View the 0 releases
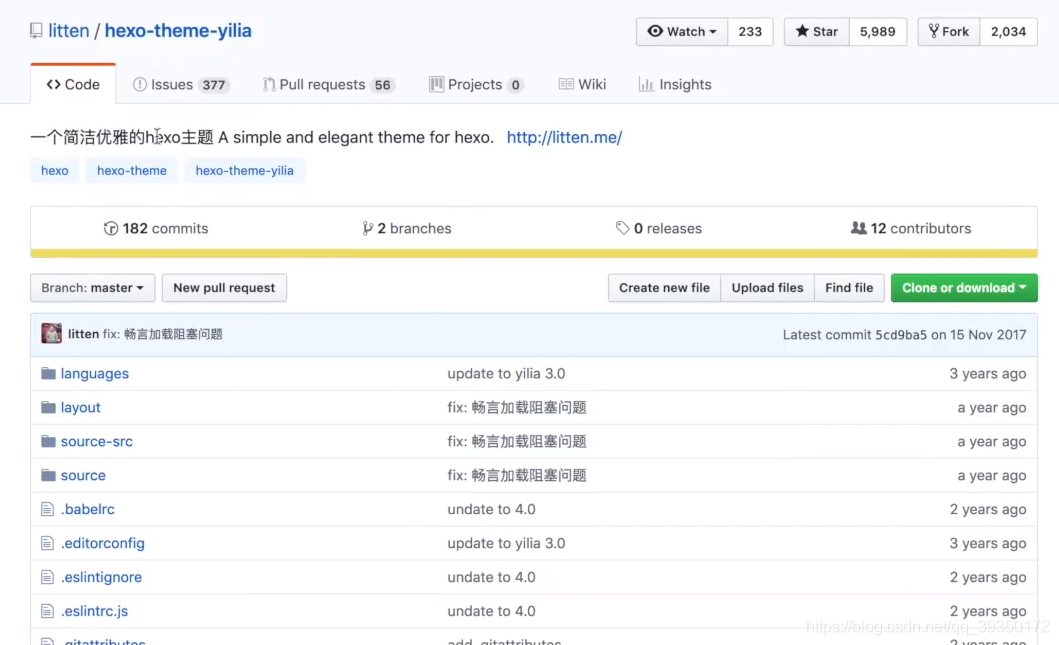The height and width of the screenshot is (645, 1059). [x=659, y=228]
